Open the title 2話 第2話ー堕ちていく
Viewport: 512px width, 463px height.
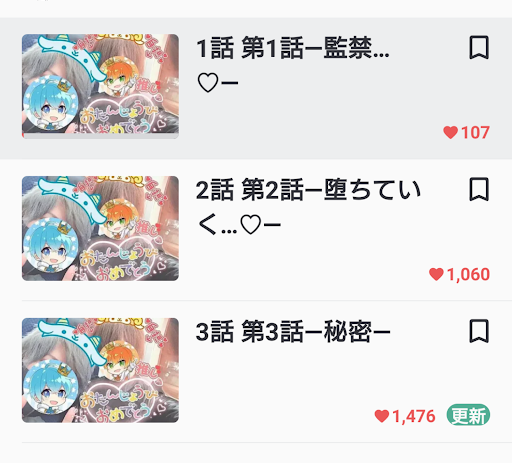click(308, 207)
